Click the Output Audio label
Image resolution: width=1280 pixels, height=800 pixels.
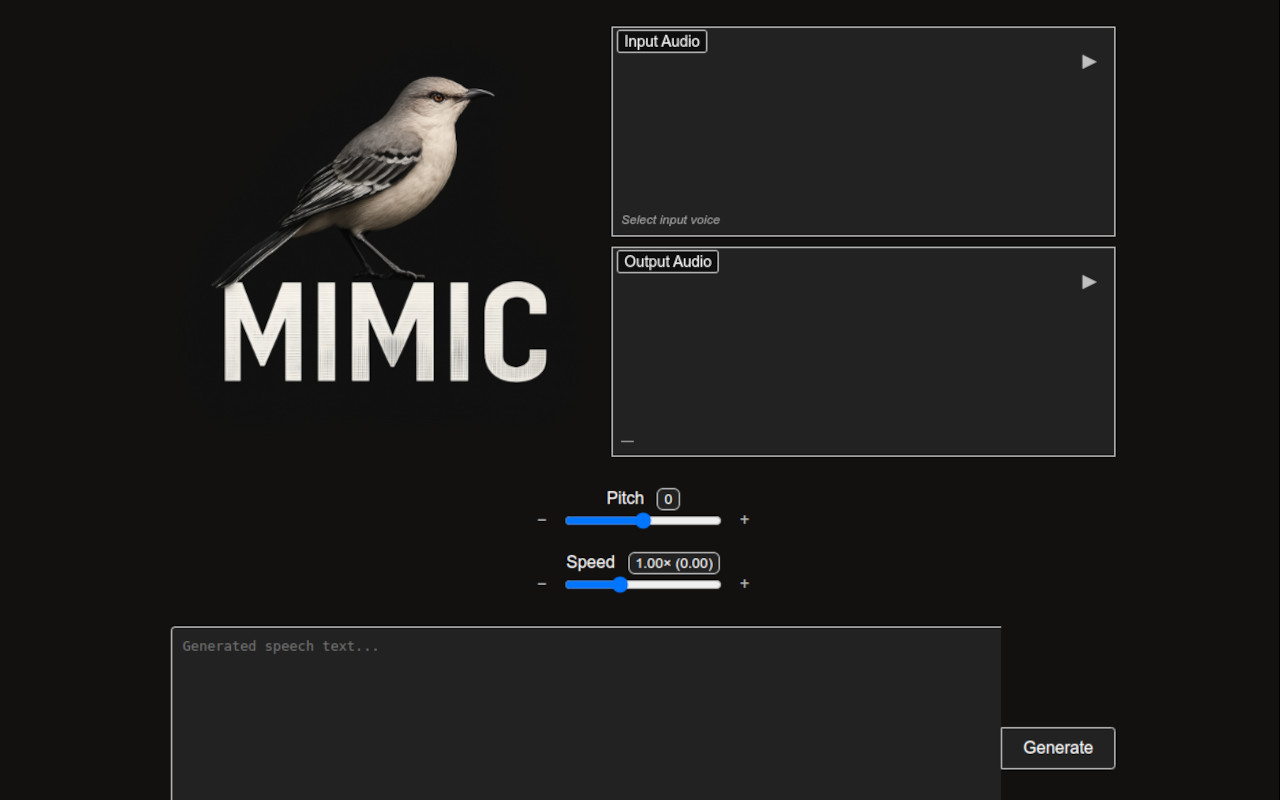[x=667, y=261]
